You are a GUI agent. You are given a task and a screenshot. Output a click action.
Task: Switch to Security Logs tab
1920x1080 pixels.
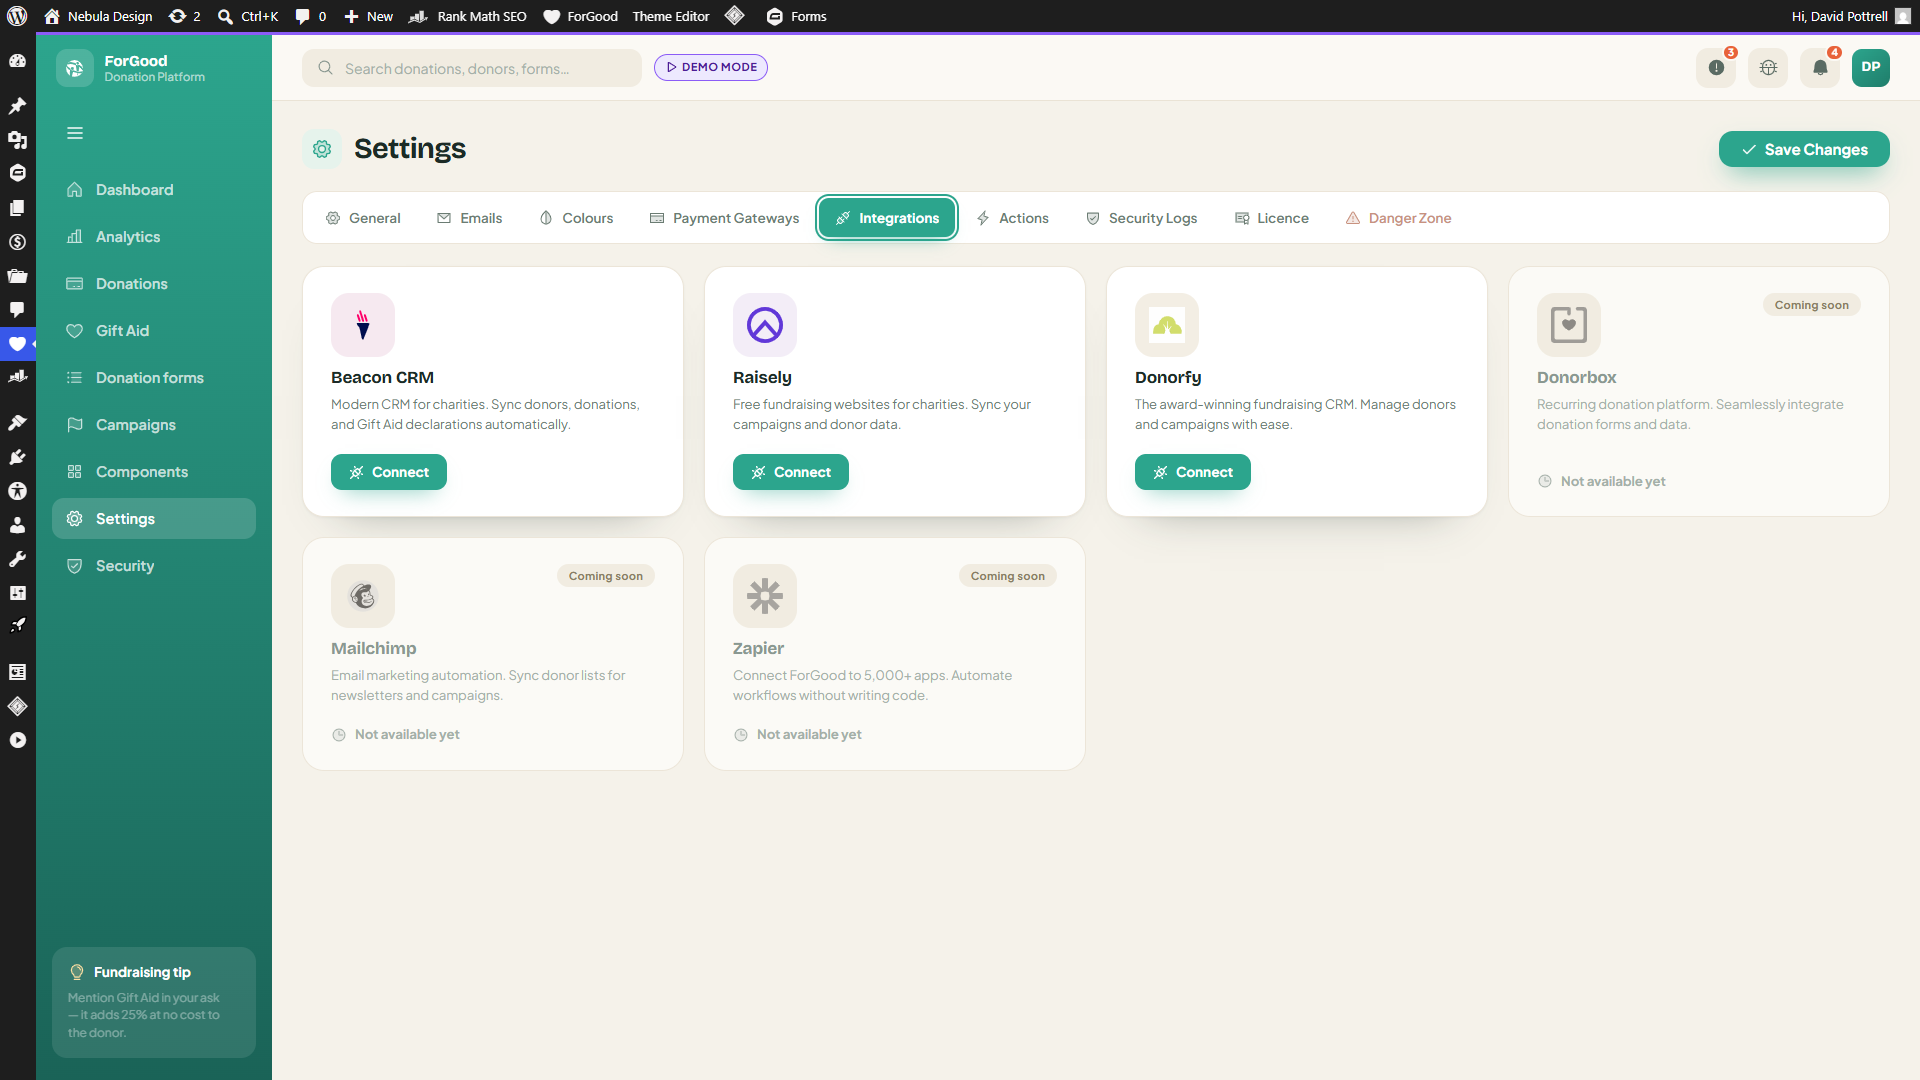tap(1141, 218)
